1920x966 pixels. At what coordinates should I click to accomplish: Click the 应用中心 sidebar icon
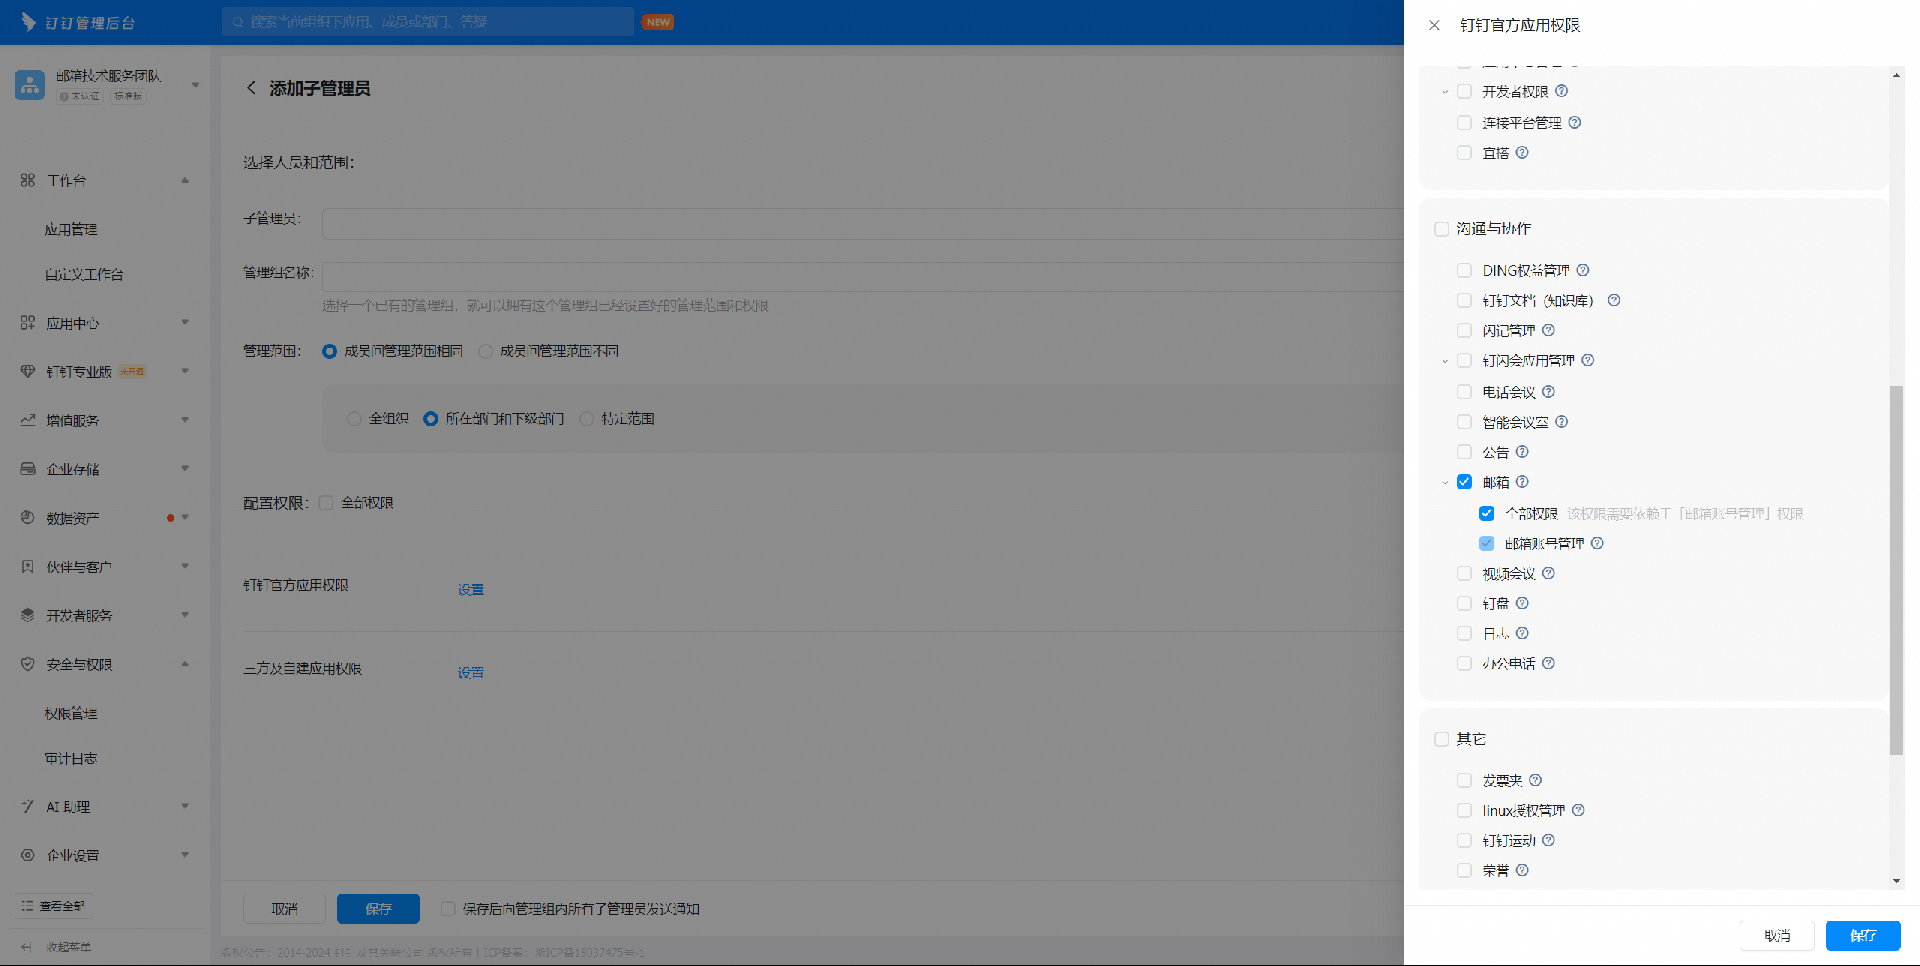(x=27, y=323)
